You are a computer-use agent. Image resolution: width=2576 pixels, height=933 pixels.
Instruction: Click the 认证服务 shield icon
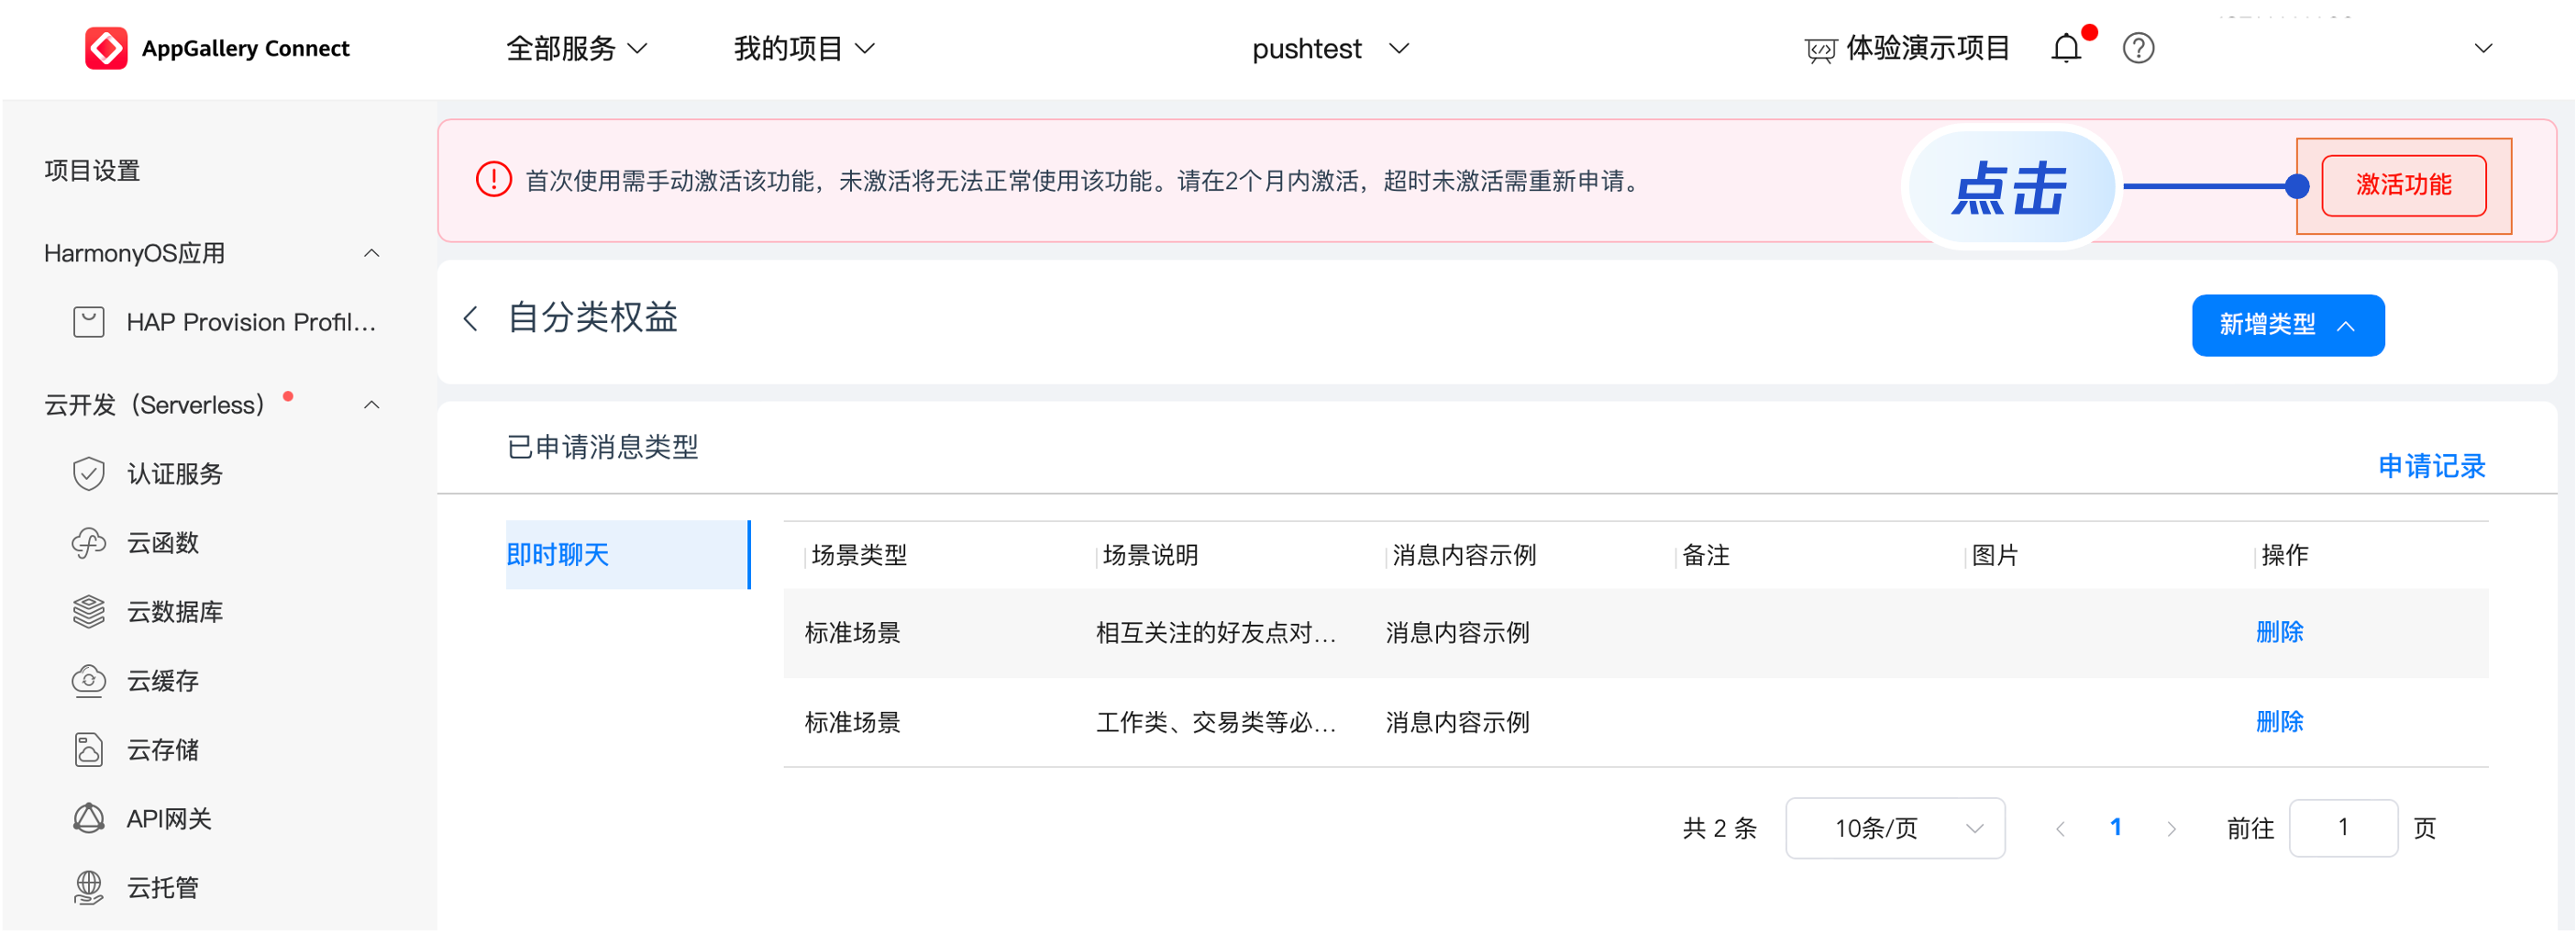click(89, 474)
